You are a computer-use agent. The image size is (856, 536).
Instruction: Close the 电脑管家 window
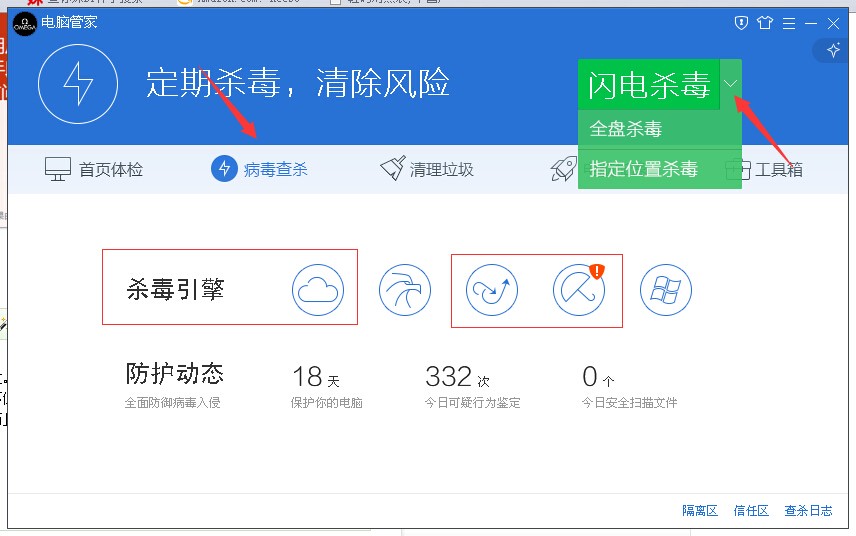[x=833, y=23]
